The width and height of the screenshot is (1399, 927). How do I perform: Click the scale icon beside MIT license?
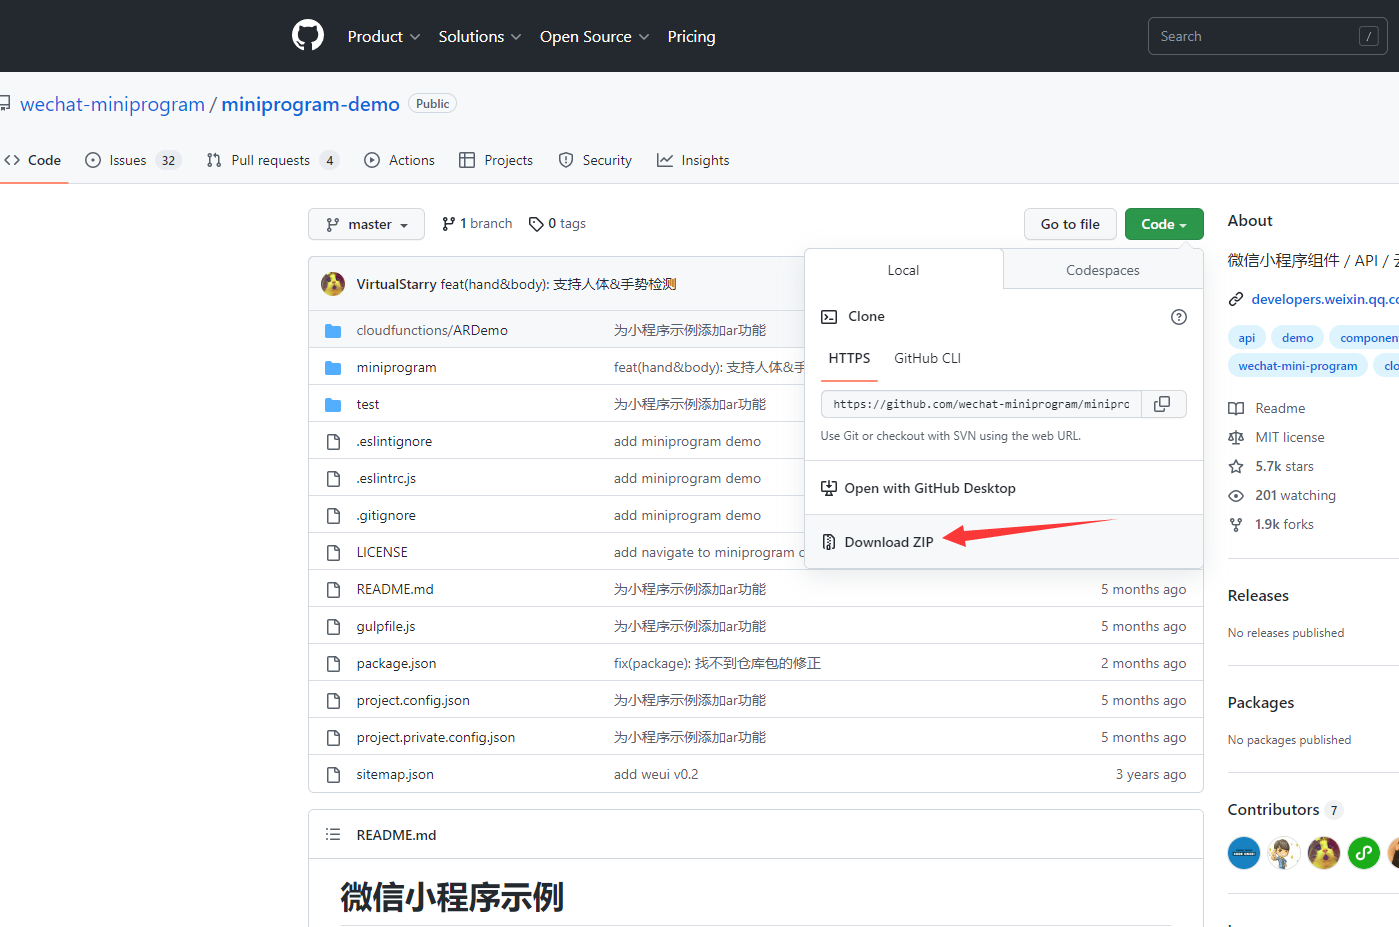[x=1236, y=437]
